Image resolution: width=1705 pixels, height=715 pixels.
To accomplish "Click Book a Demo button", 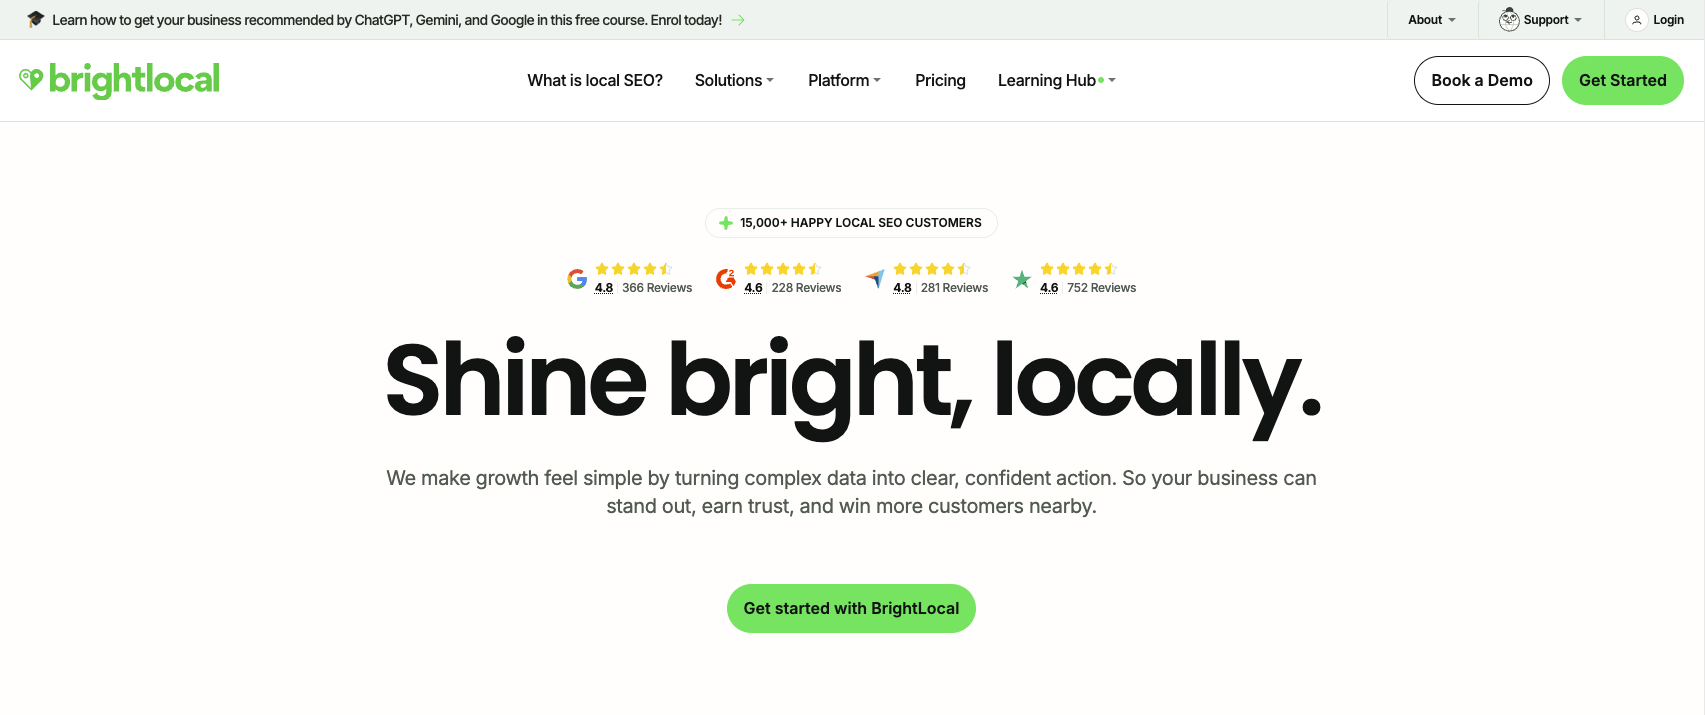I will click(x=1482, y=80).
